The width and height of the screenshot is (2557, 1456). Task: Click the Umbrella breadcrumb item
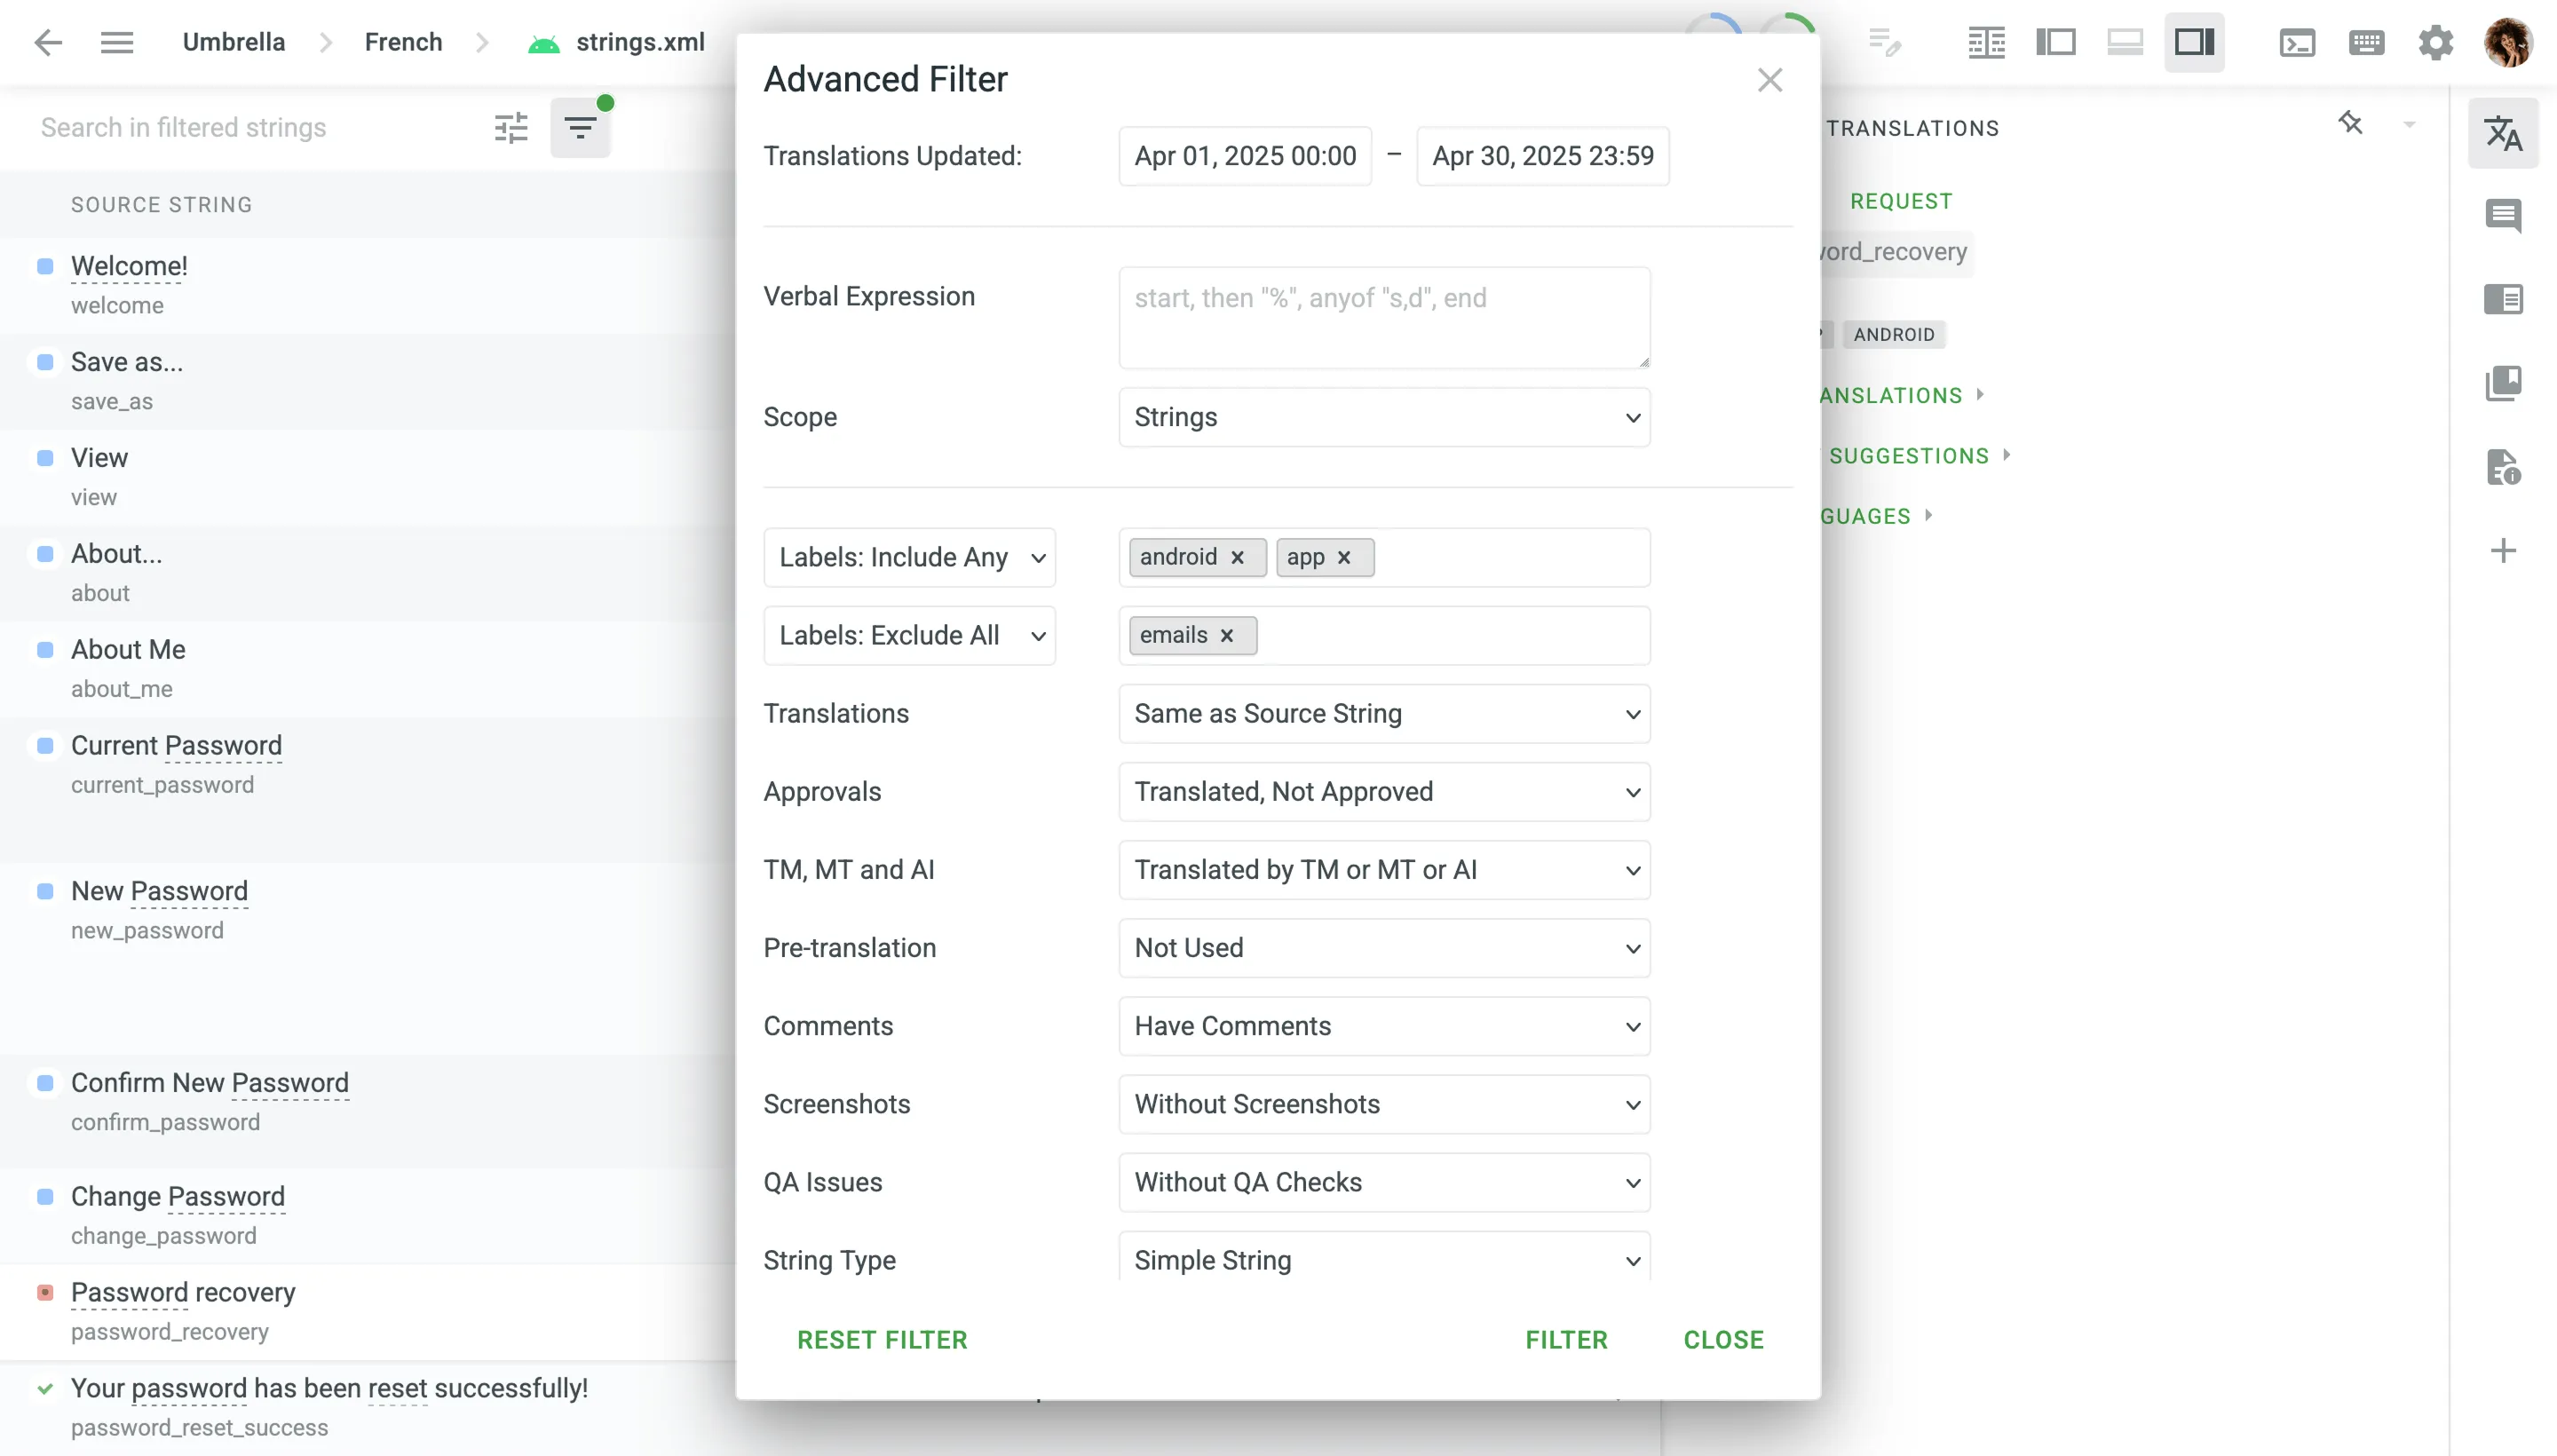click(x=233, y=42)
